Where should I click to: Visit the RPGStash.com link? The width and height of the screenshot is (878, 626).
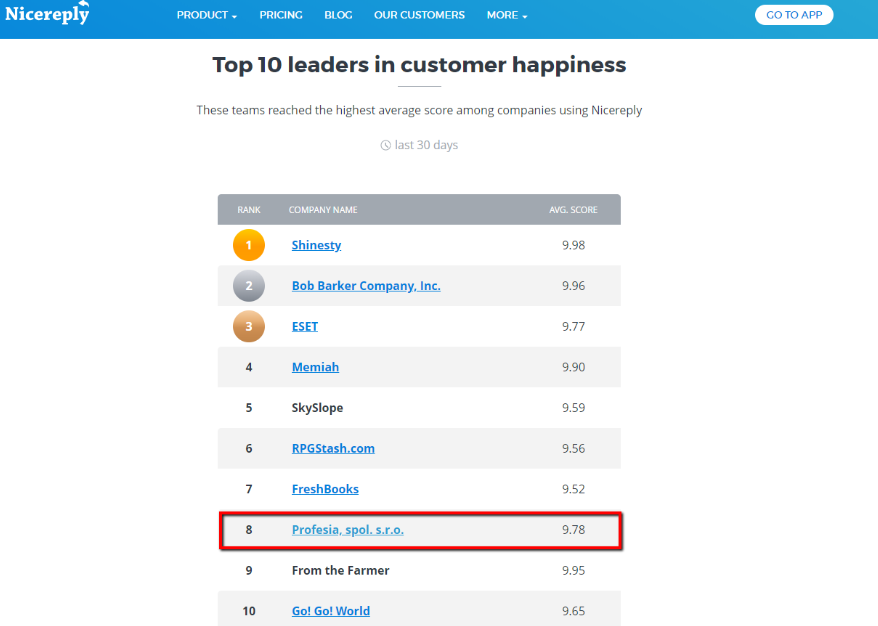pyautogui.click(x=333, y=448)
